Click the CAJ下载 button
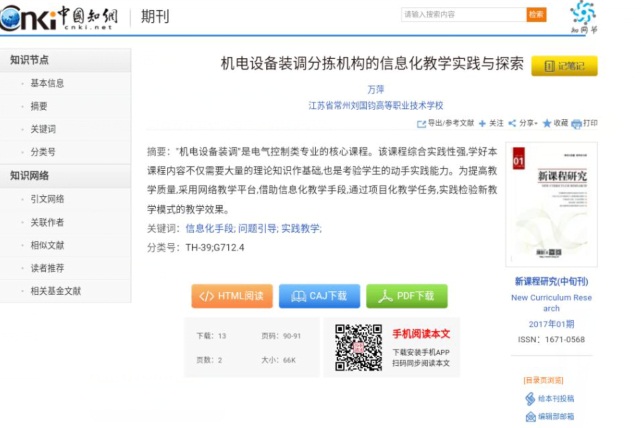 point(319,296)
